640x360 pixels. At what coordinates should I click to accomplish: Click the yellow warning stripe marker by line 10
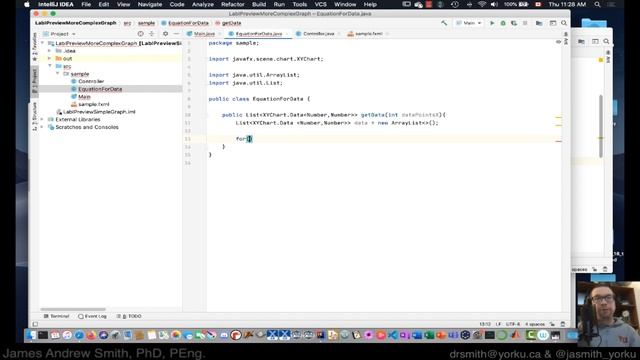click(x=558, y=118)
